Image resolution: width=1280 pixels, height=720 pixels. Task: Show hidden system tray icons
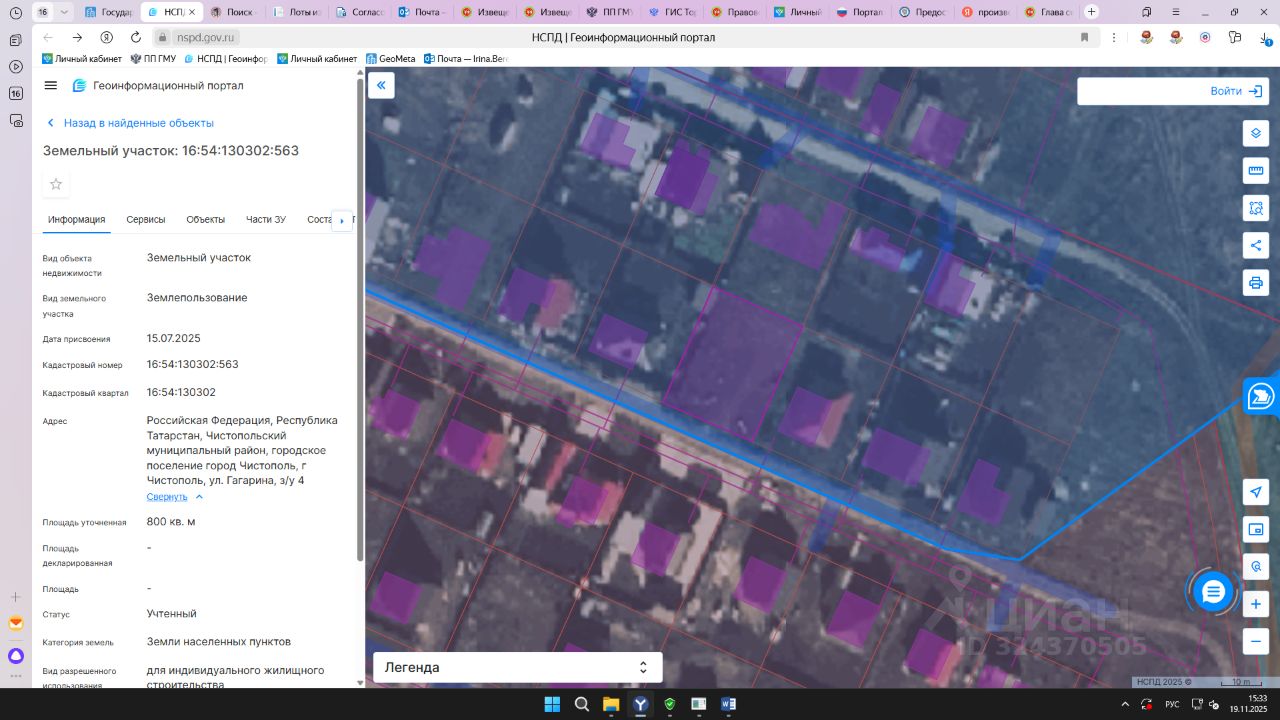coord(1126,704)
